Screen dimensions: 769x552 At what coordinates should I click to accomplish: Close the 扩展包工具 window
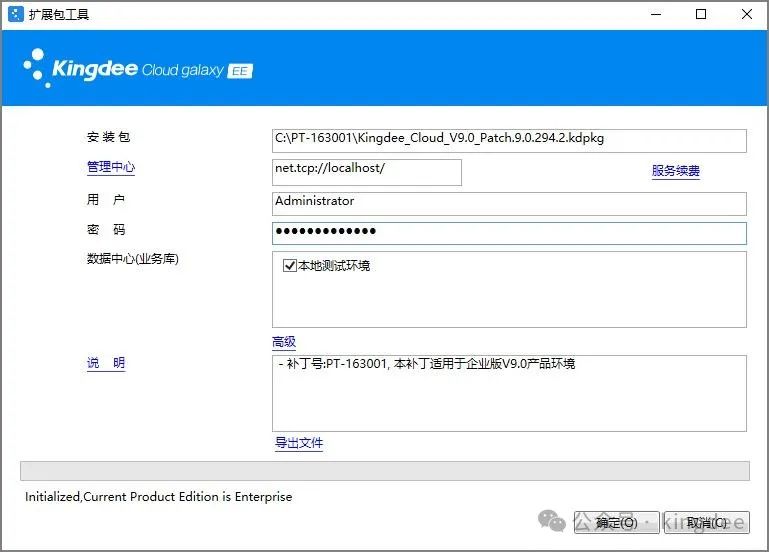click(747, 14)
